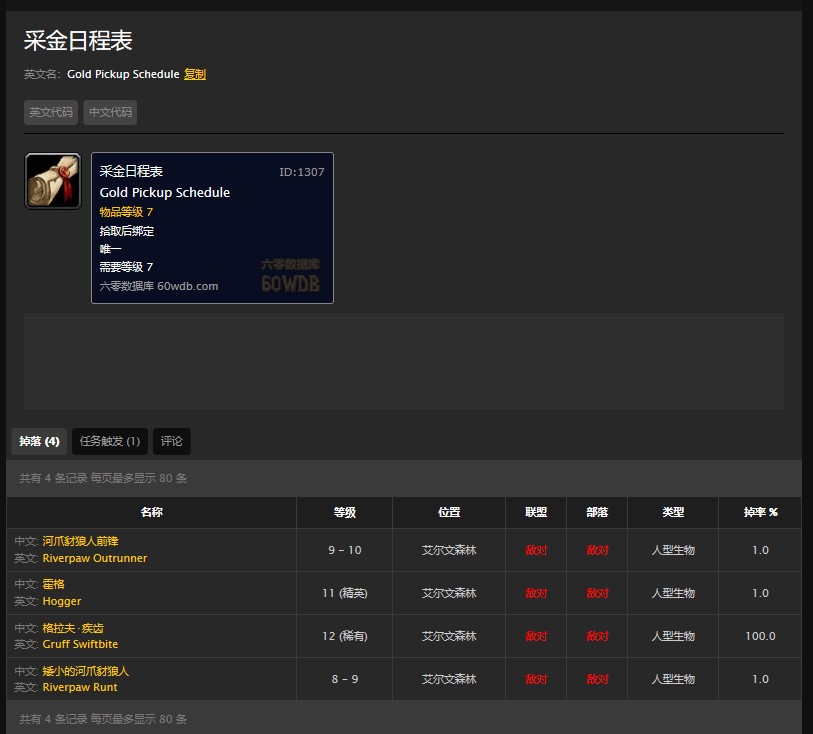Open the 霍格 creature link
The image size is (813, 734).
54,584
